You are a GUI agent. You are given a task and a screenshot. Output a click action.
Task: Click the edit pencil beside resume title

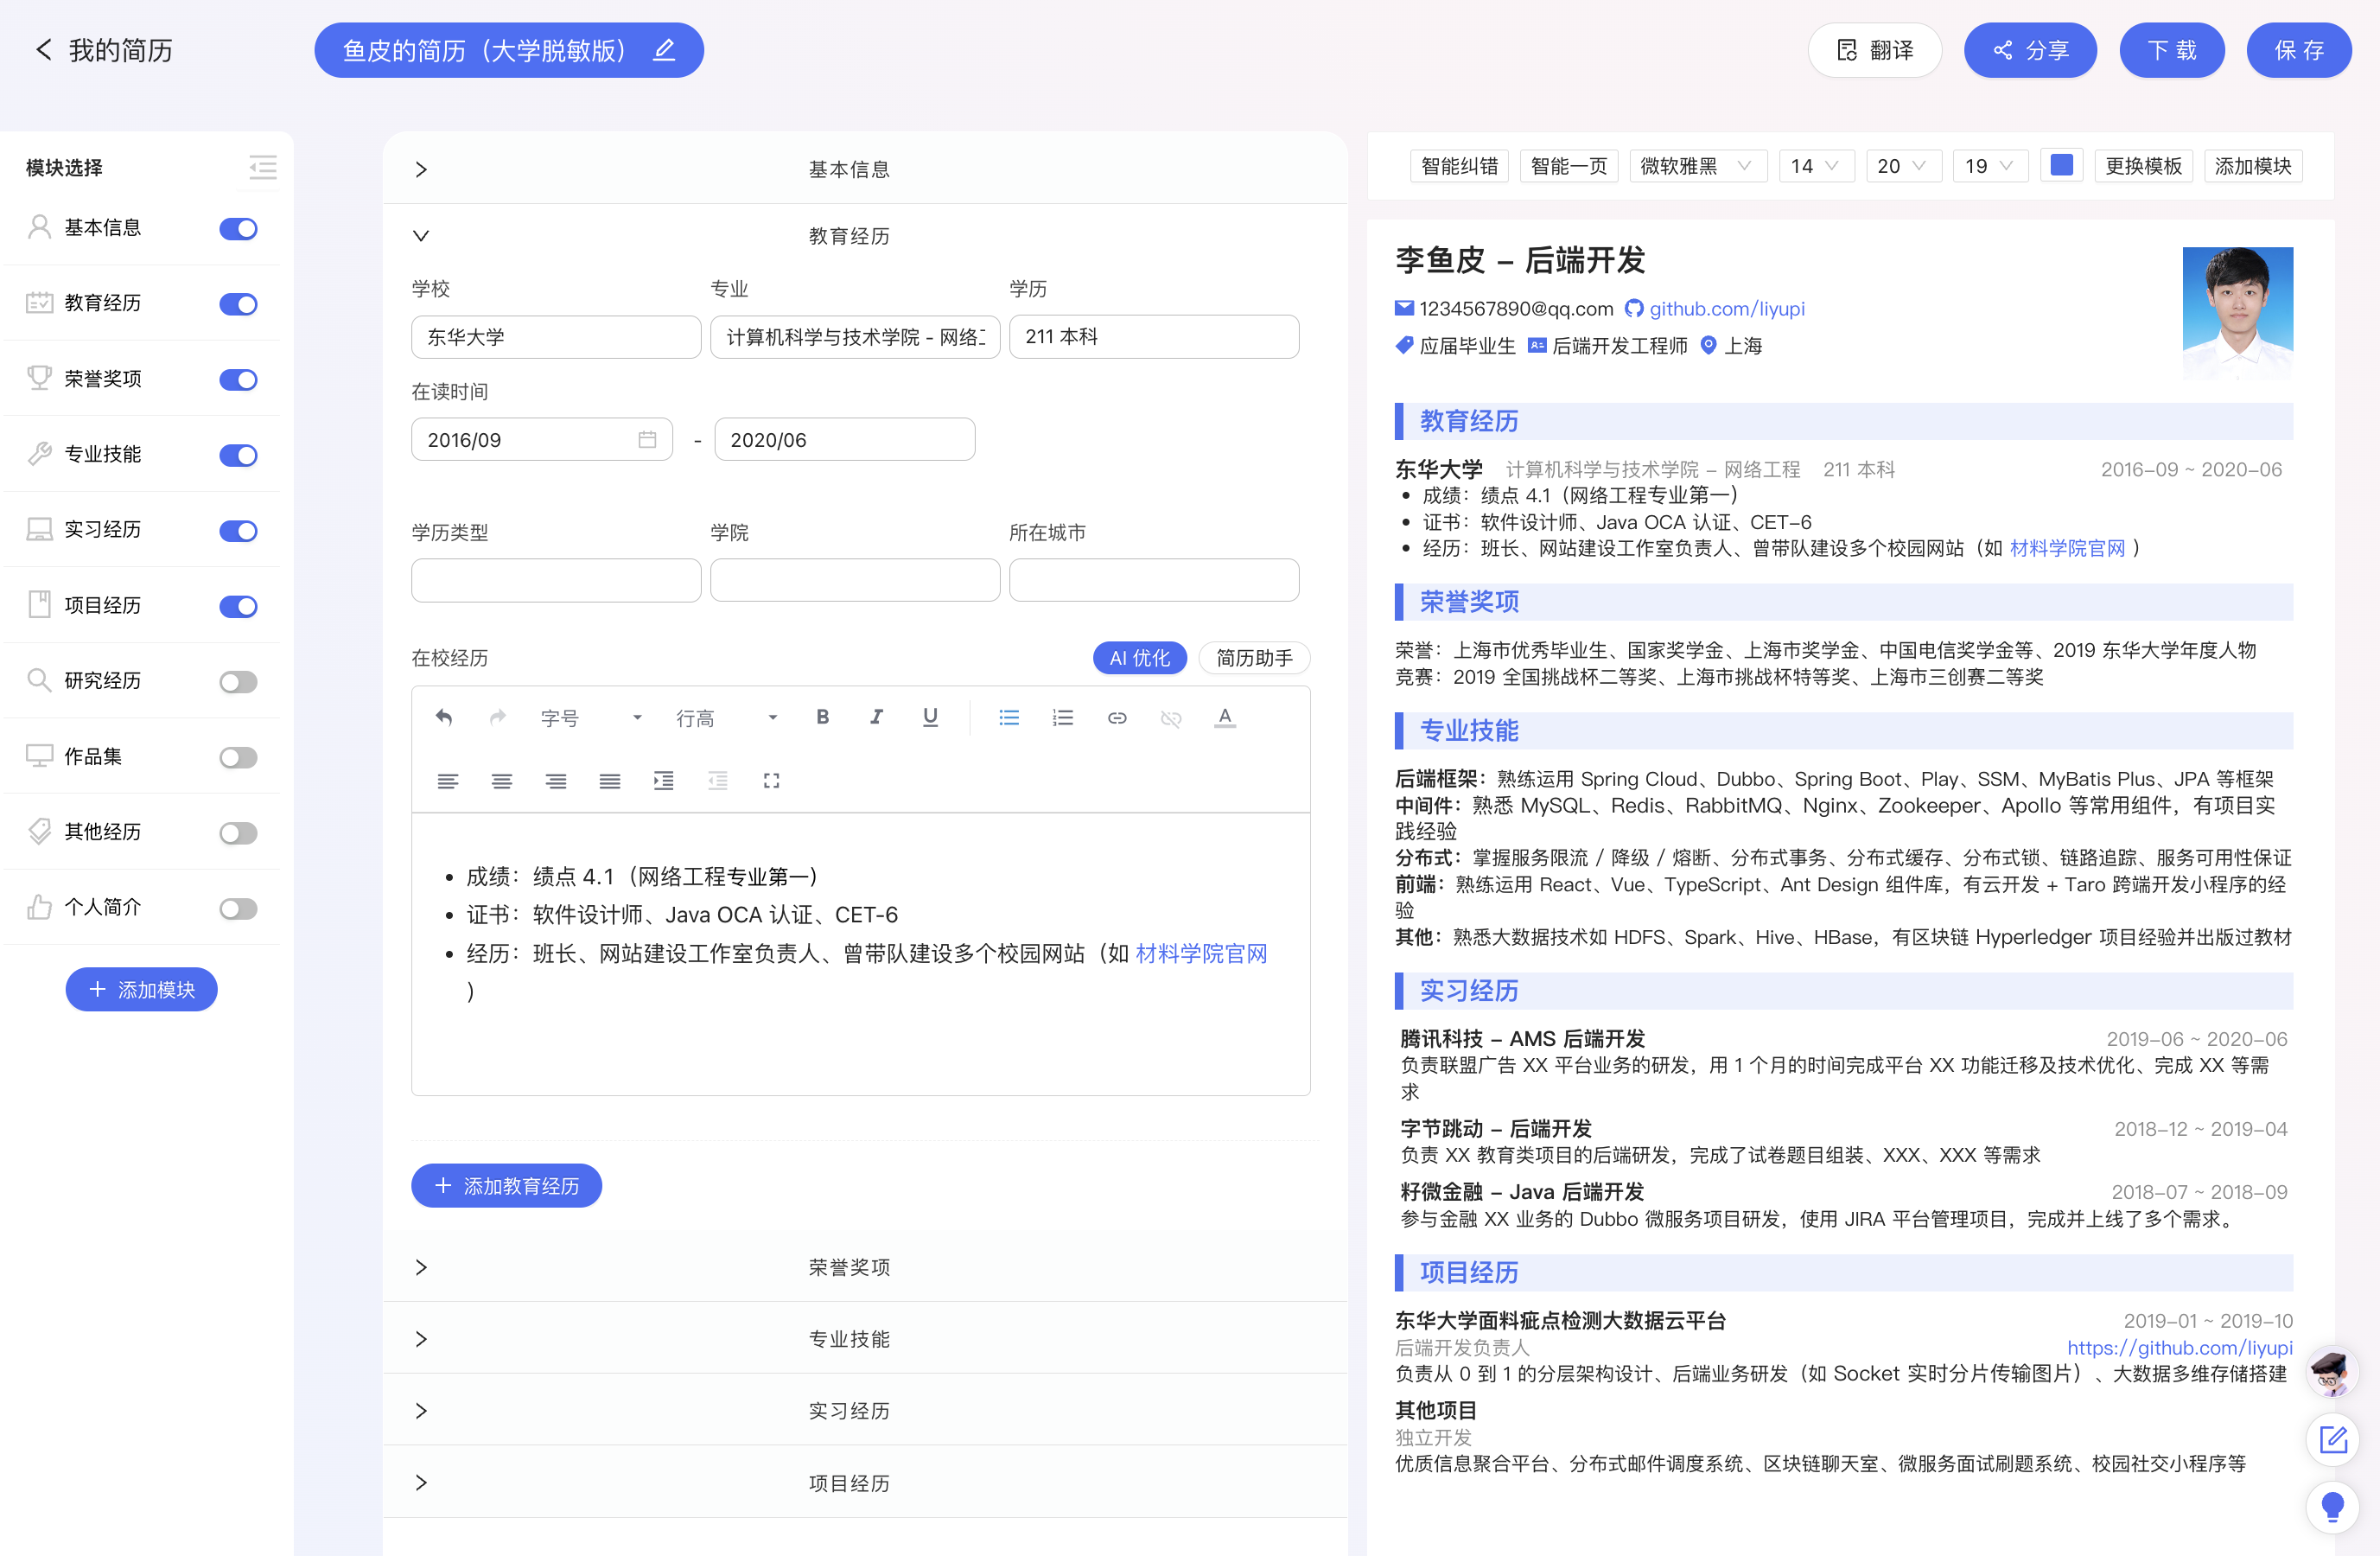[x=664, y=50]
